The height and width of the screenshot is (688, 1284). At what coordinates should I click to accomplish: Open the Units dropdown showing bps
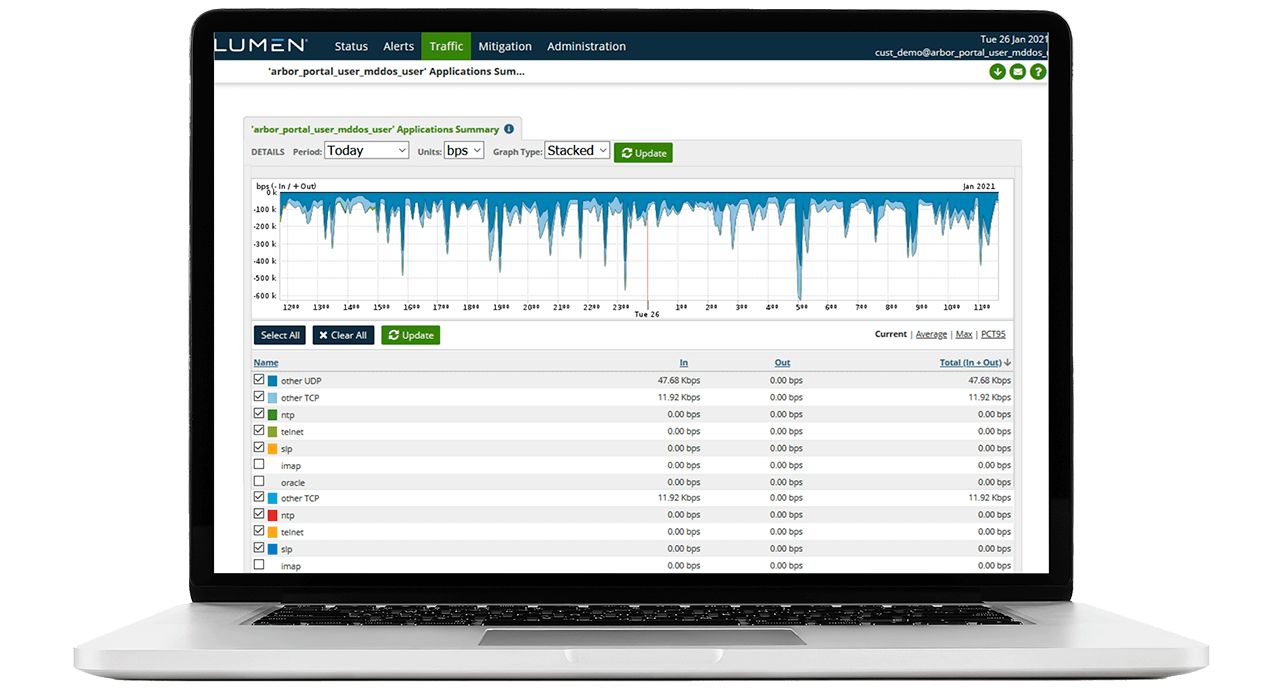(464, 150)
